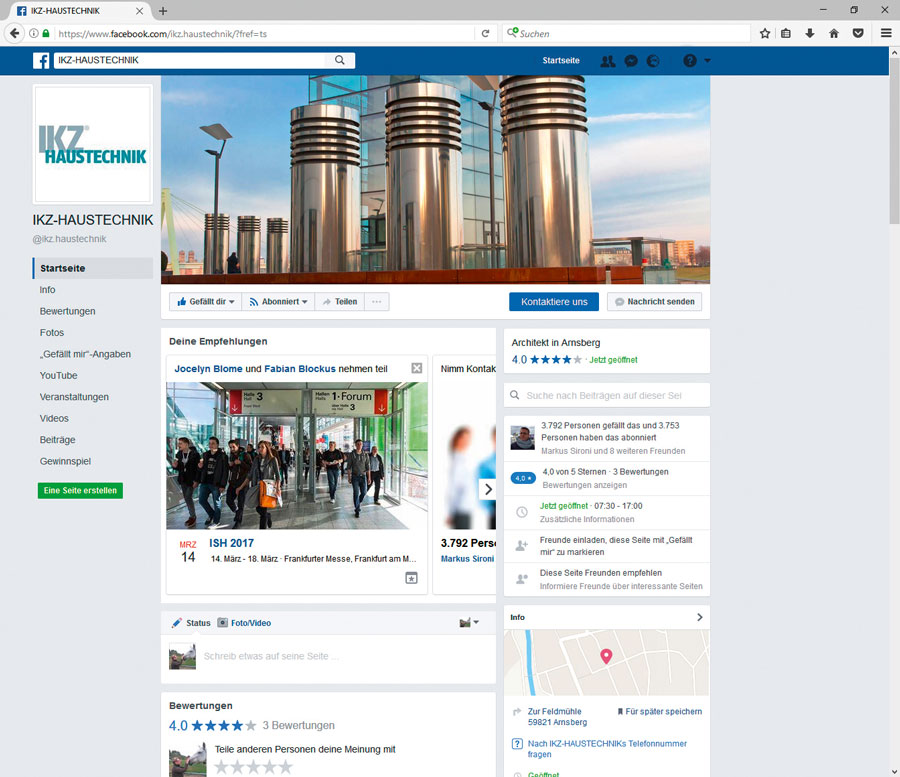The image size is (900, 777).
Task: Open the notifications globe icon
Action: 653,61
